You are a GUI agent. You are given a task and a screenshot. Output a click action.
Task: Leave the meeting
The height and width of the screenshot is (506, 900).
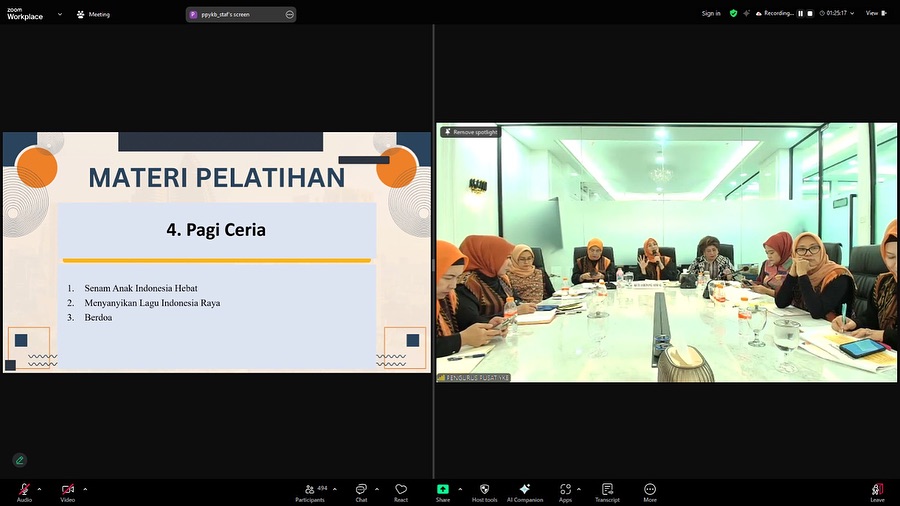877,491
